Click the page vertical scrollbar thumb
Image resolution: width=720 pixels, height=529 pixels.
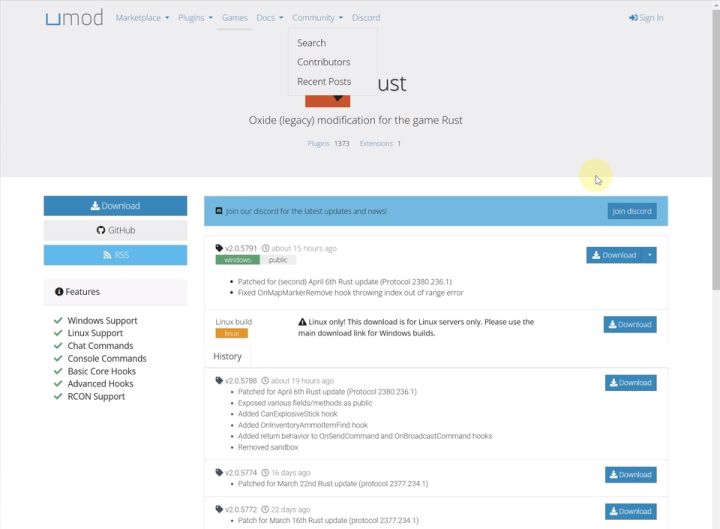click(x=715, y=149)
